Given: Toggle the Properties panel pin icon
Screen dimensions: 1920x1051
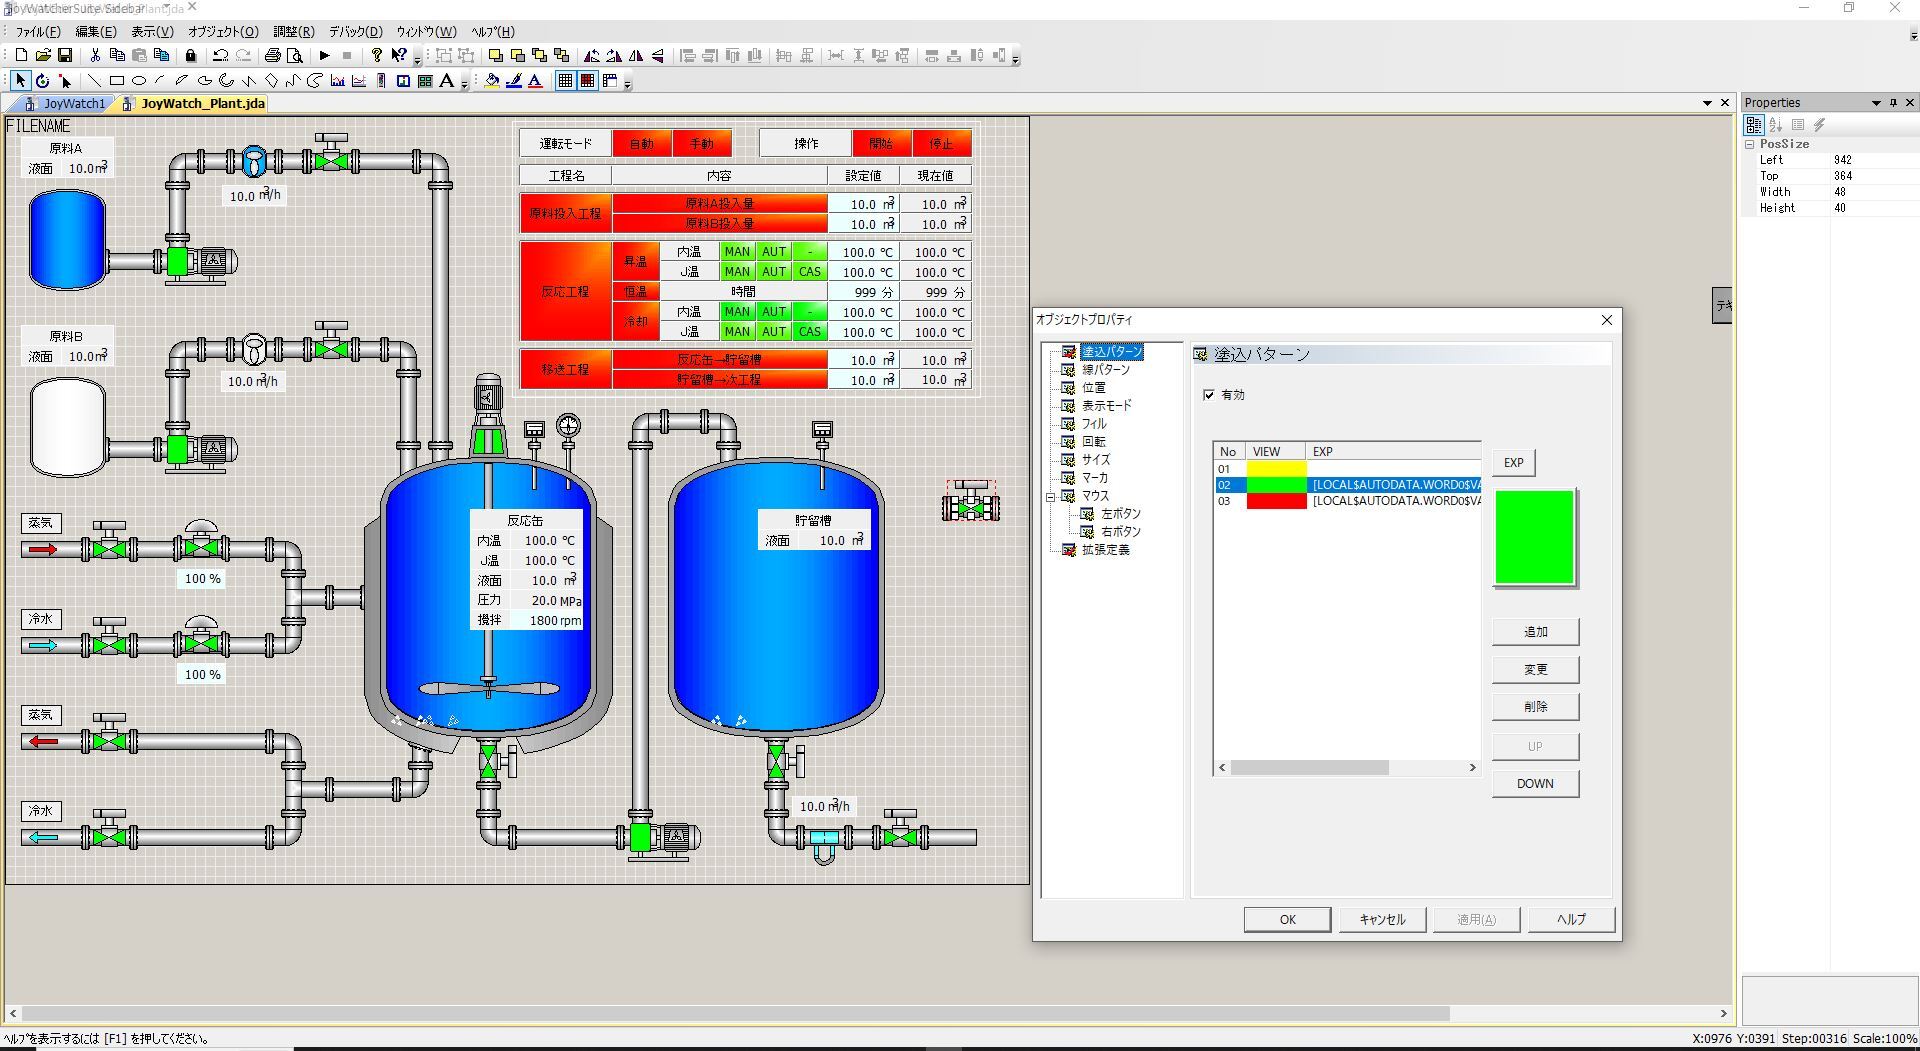Looking at the screenshot, I should coord(1893,103).
